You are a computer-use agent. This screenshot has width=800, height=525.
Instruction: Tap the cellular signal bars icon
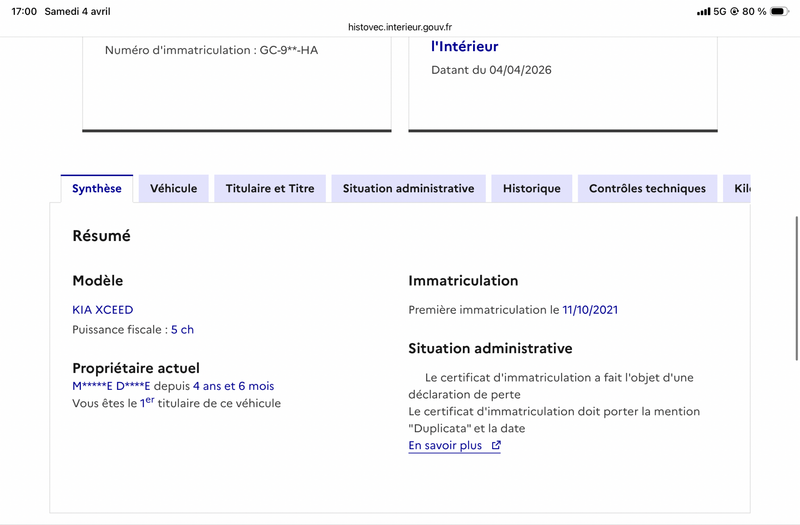coord(704,11)
